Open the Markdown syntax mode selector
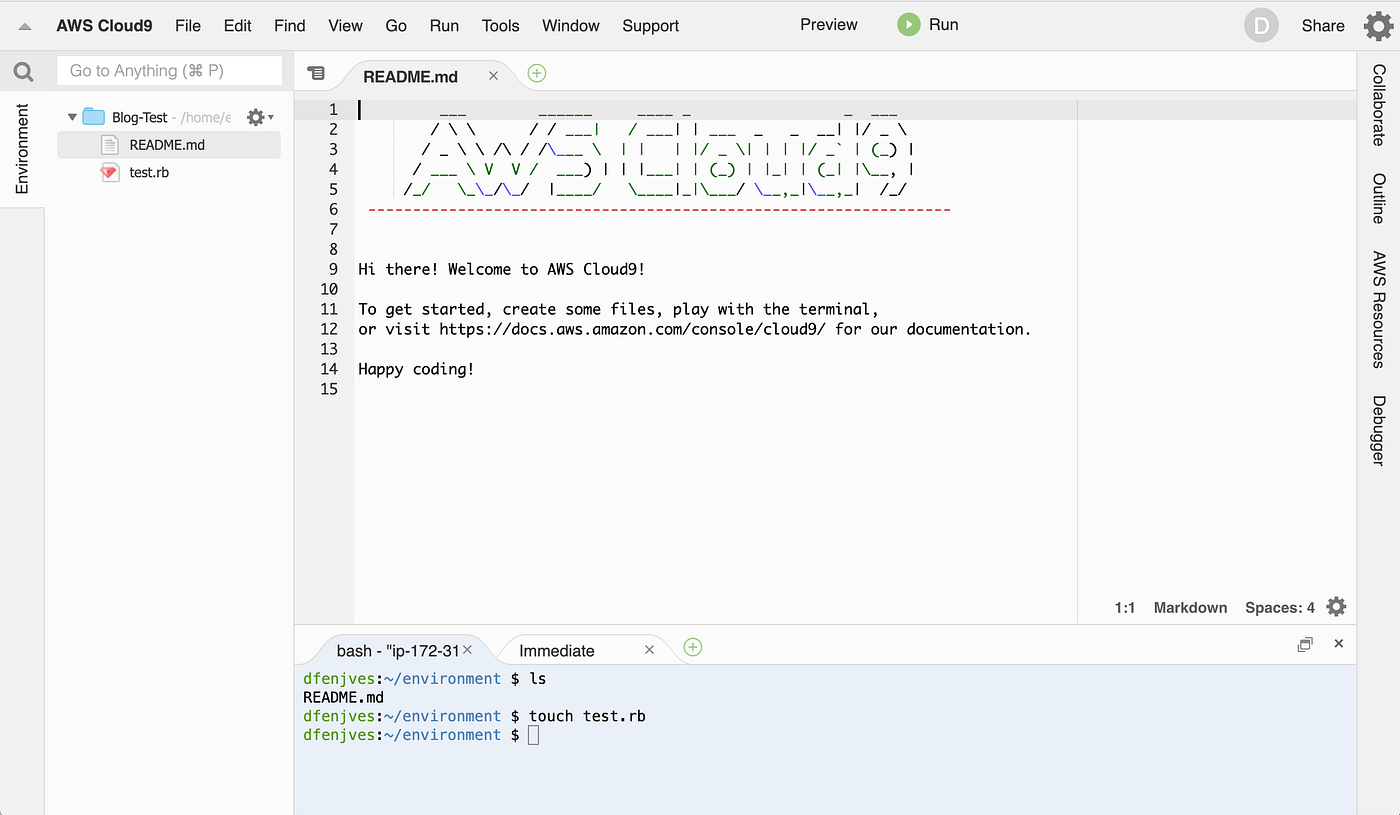The width and height of the screenshot is (1400, 815). tap(1190, 607)
